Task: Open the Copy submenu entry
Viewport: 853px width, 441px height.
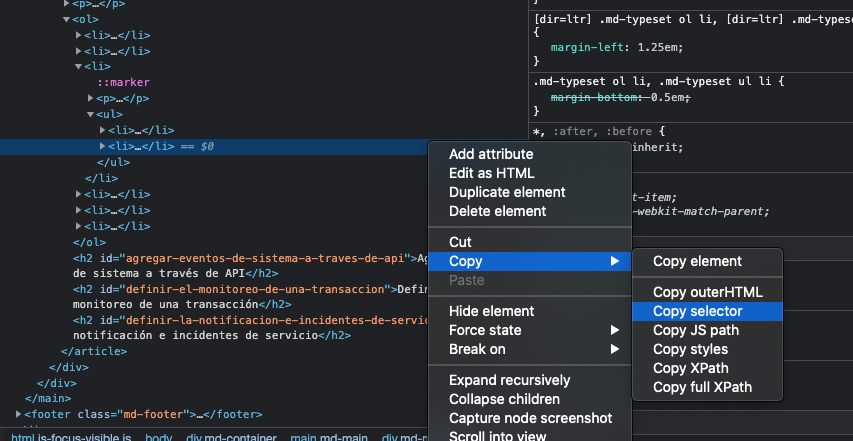Action: (x=529, y=262)
